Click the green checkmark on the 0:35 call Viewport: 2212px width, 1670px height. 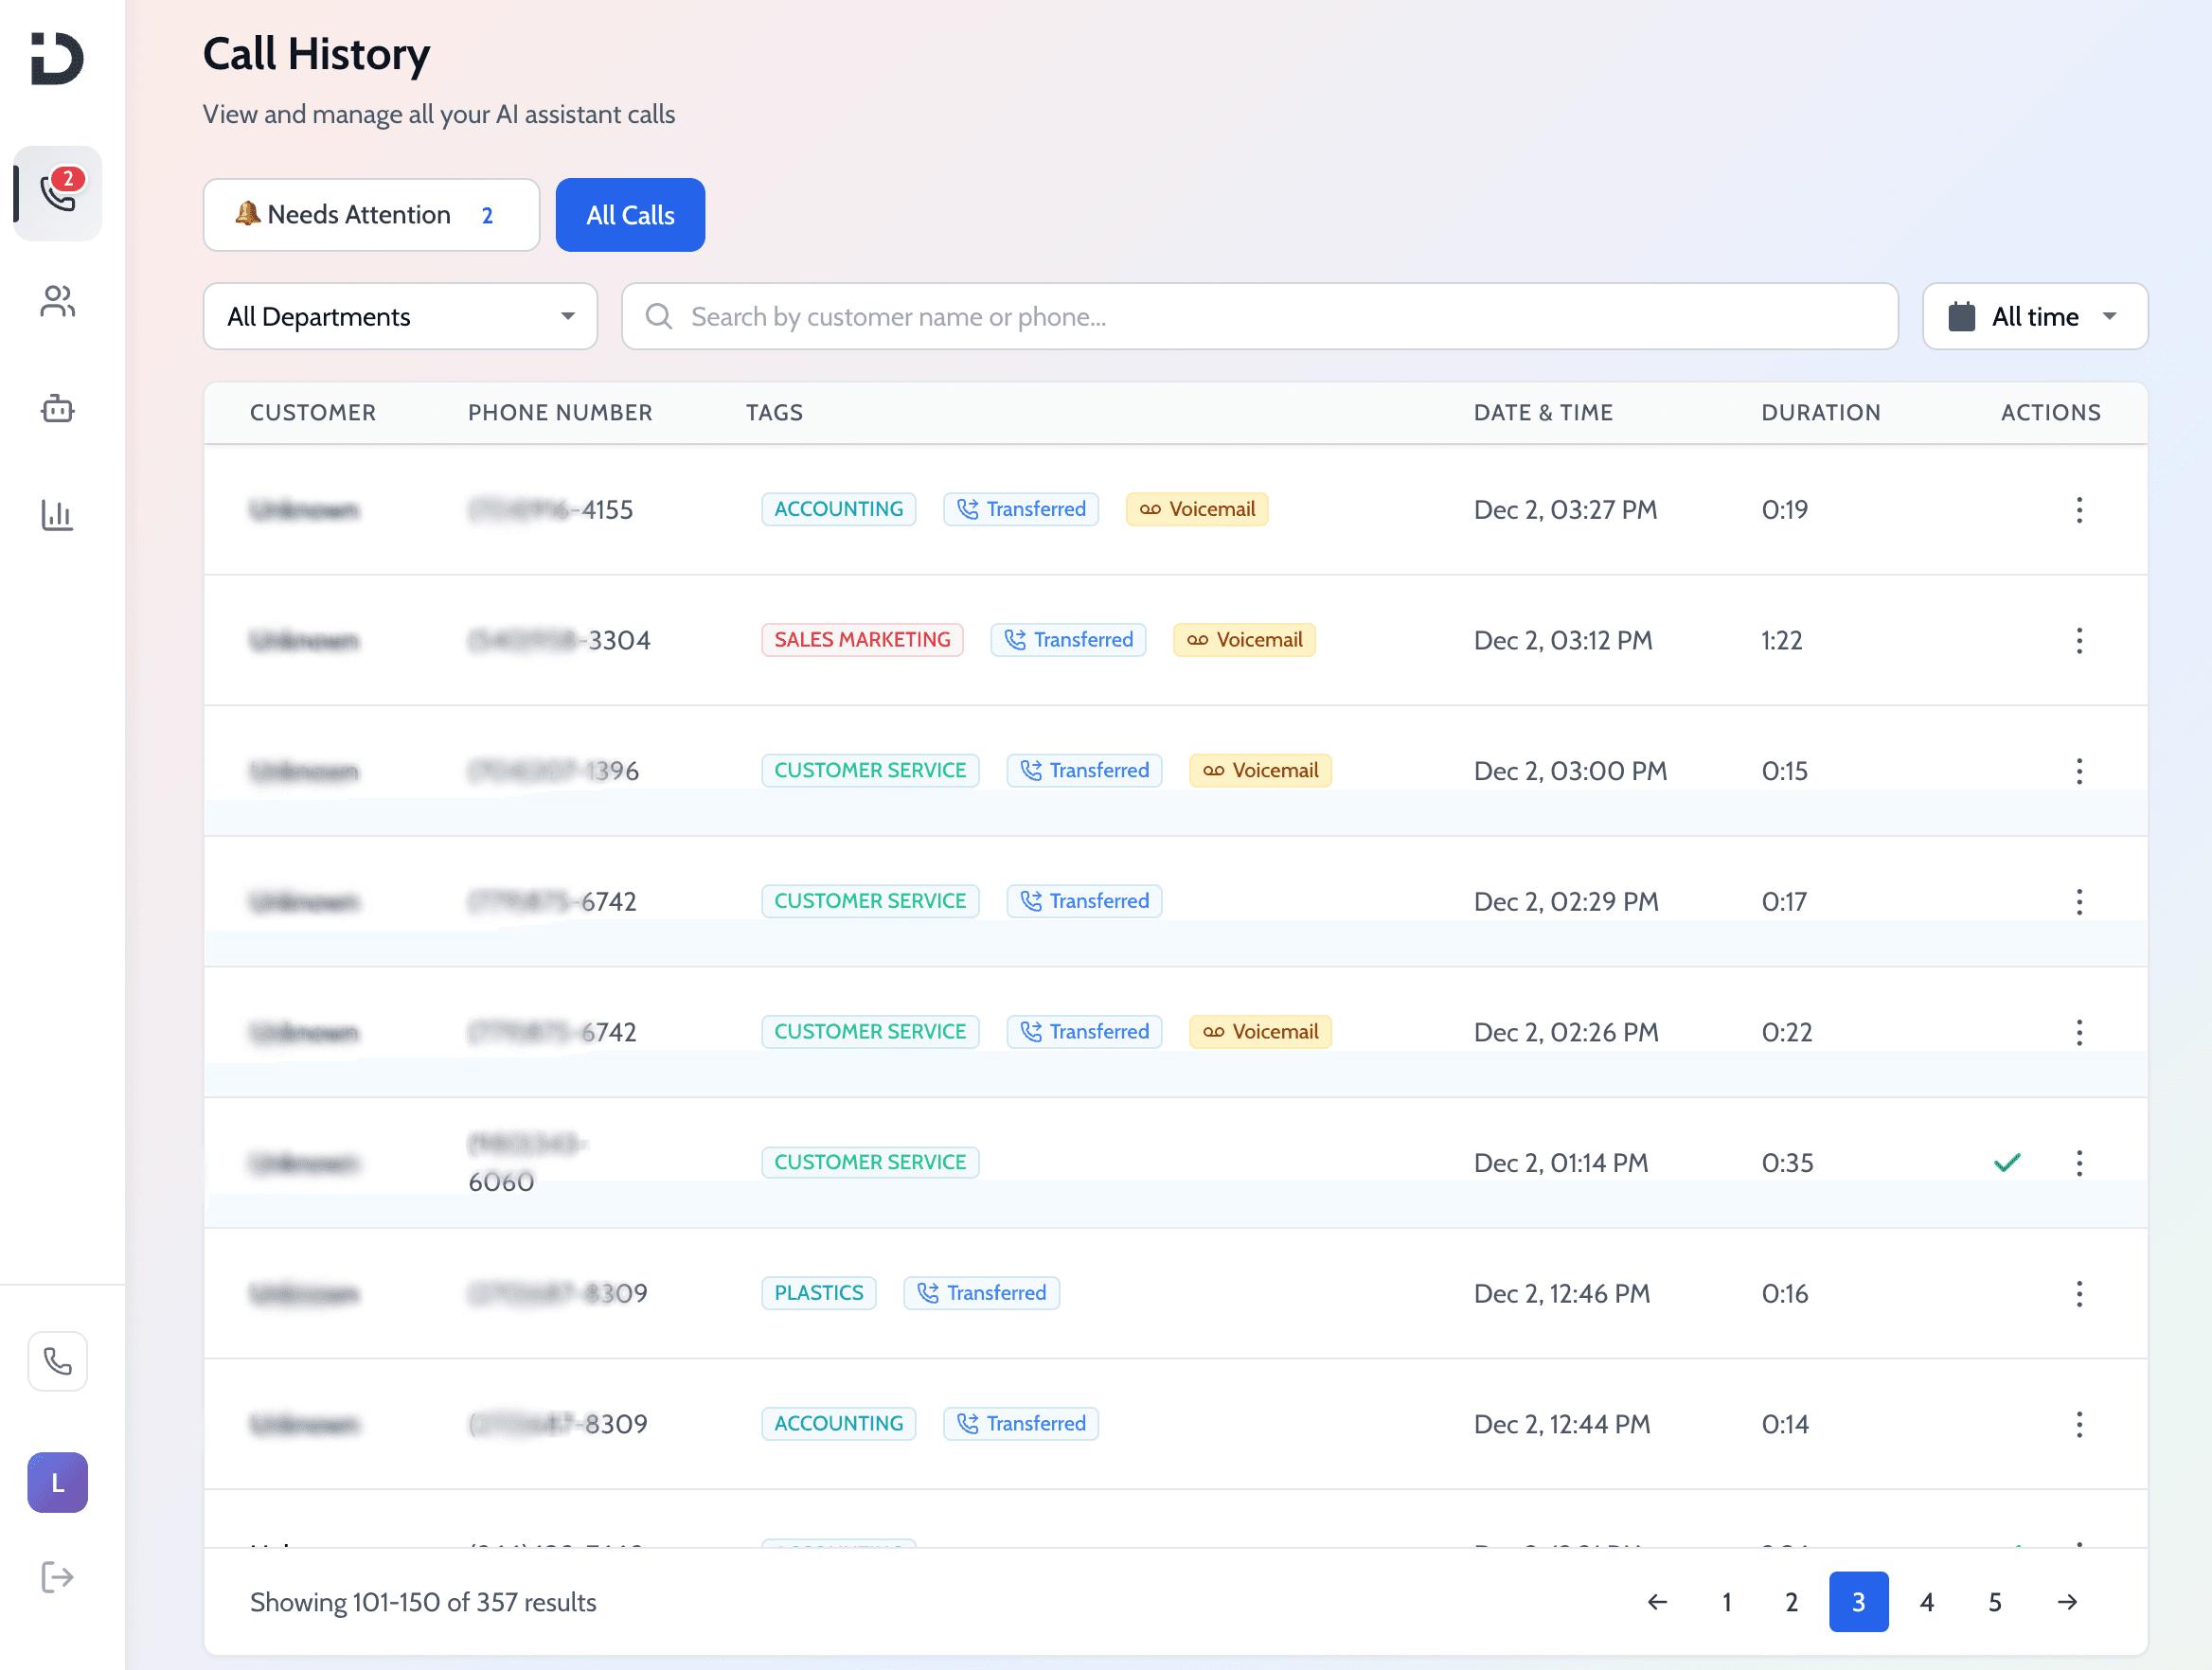click(2008, 1162)
